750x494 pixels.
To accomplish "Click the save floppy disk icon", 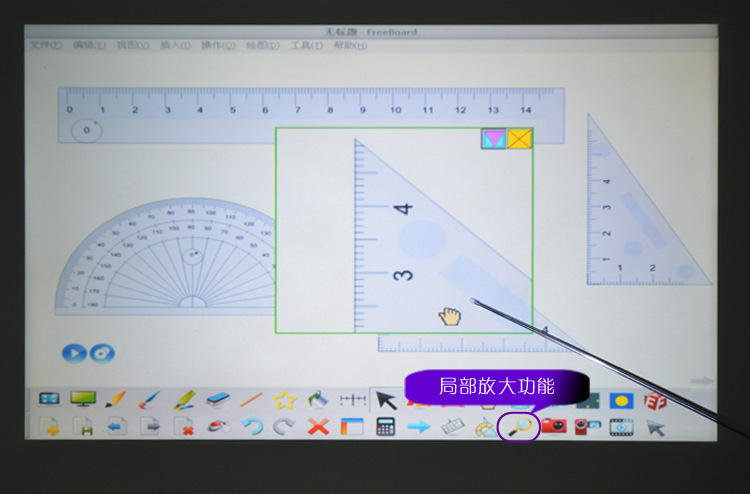I will 84,427.
